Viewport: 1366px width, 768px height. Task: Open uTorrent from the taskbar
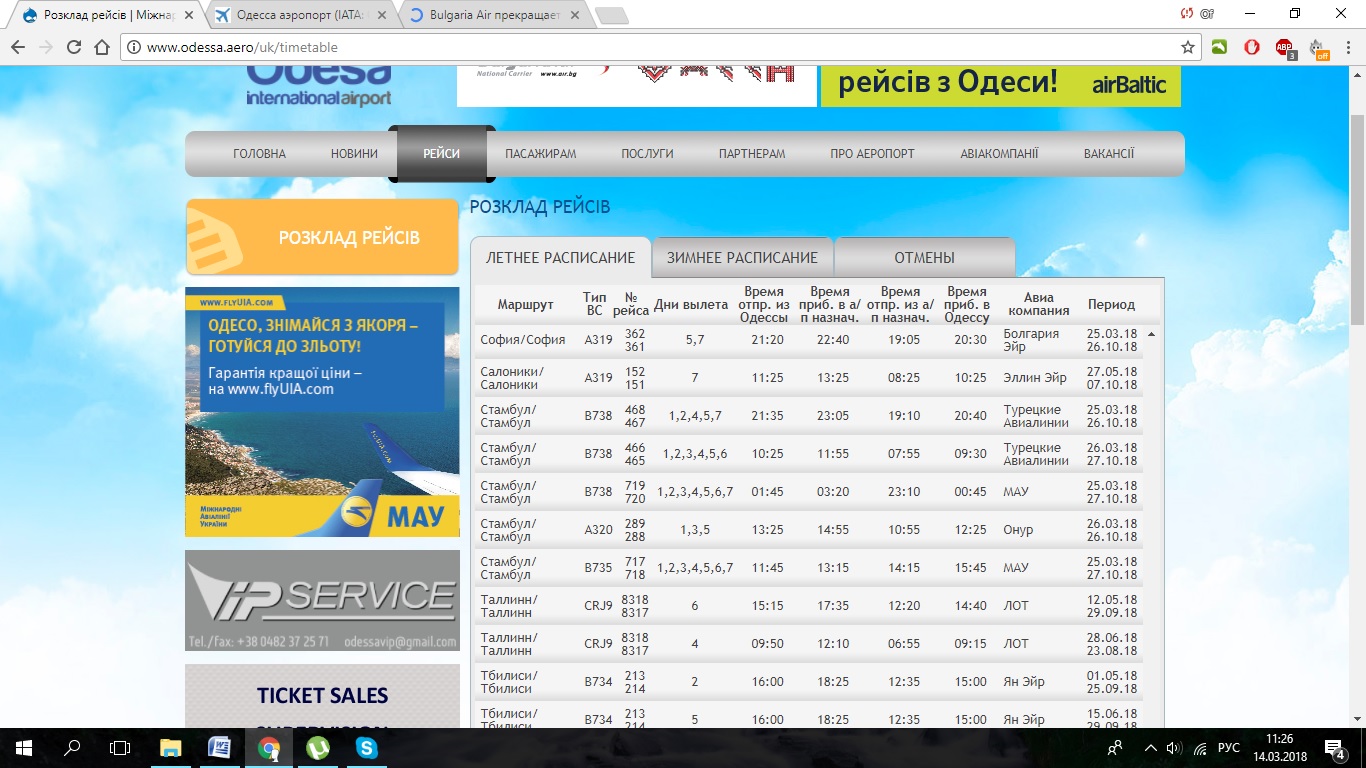[x=318, y=747]
